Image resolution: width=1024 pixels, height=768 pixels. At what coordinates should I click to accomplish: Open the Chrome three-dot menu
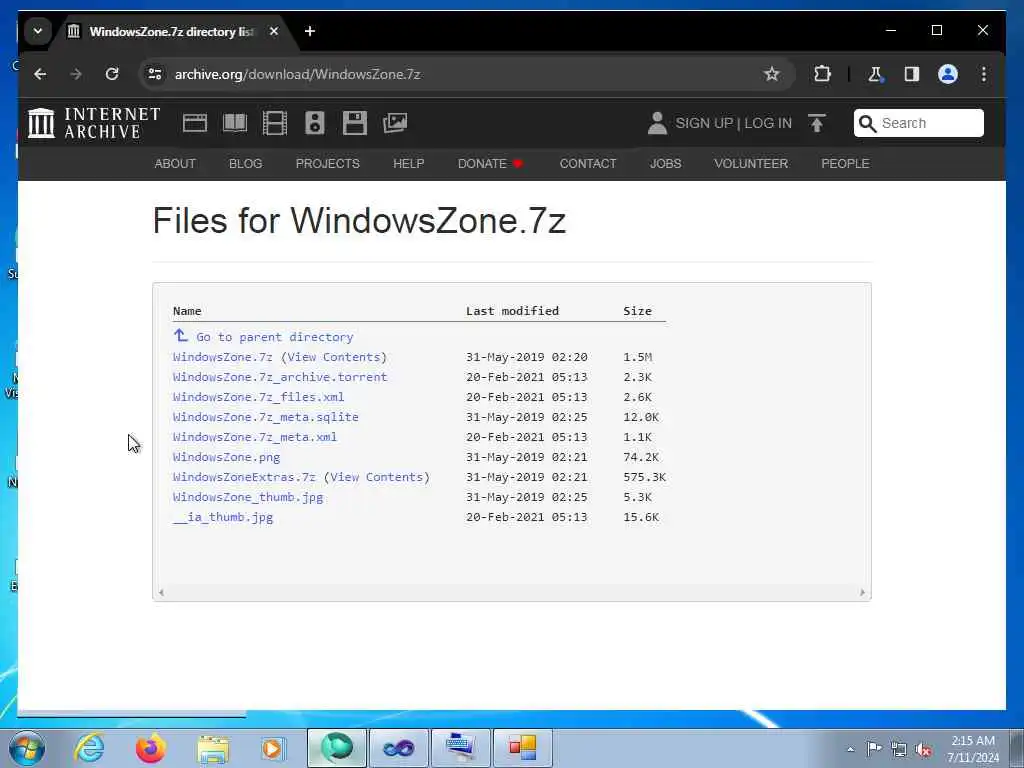pos(984,74)
